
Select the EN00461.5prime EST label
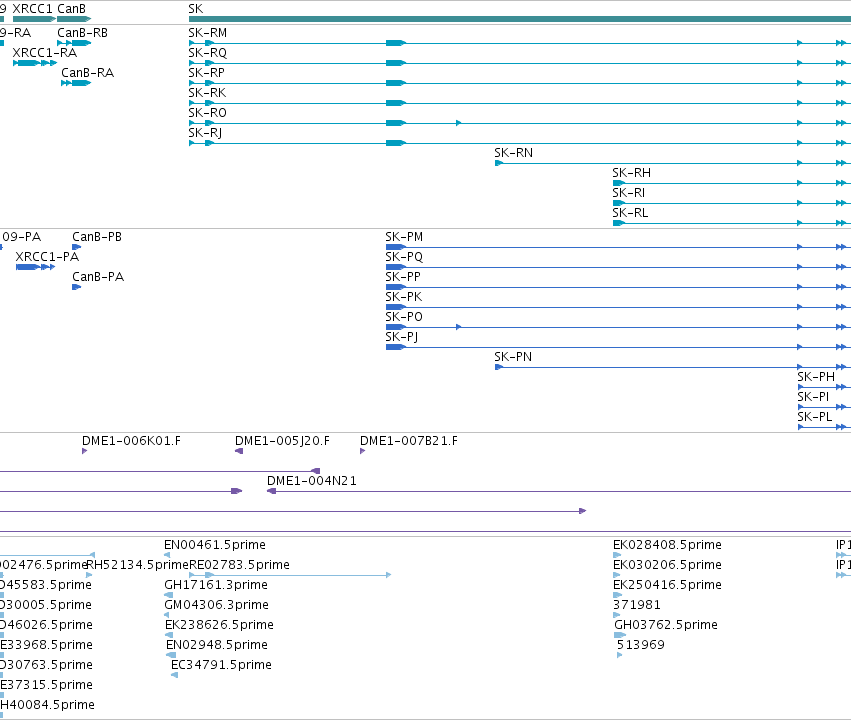pos(215,545)
